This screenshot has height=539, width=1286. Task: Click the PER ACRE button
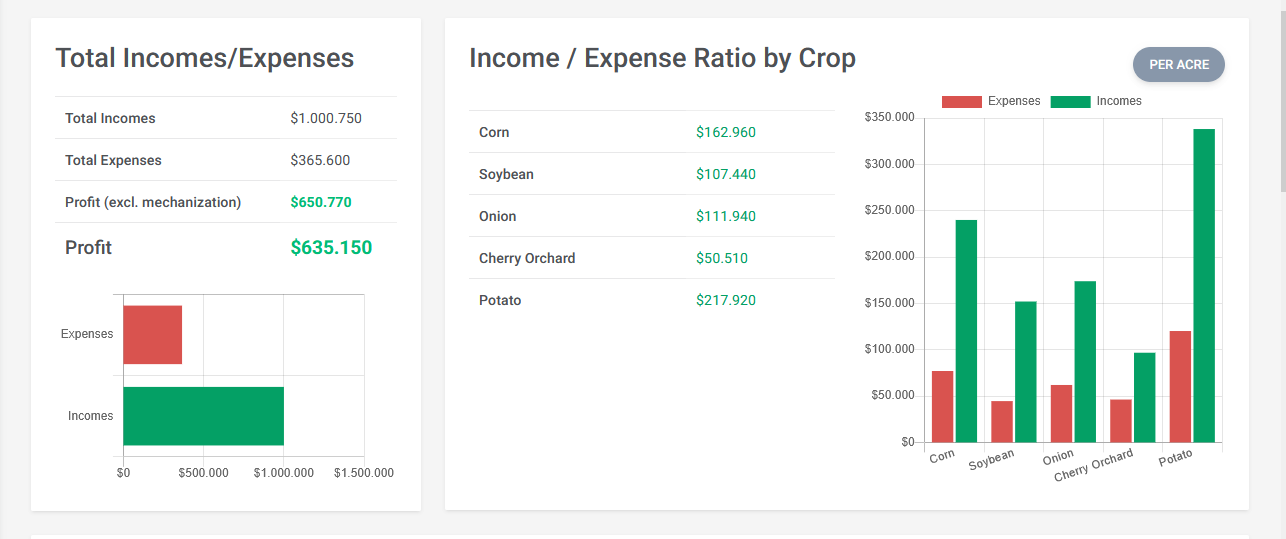pyautogui.click(x=1178, y=64)
